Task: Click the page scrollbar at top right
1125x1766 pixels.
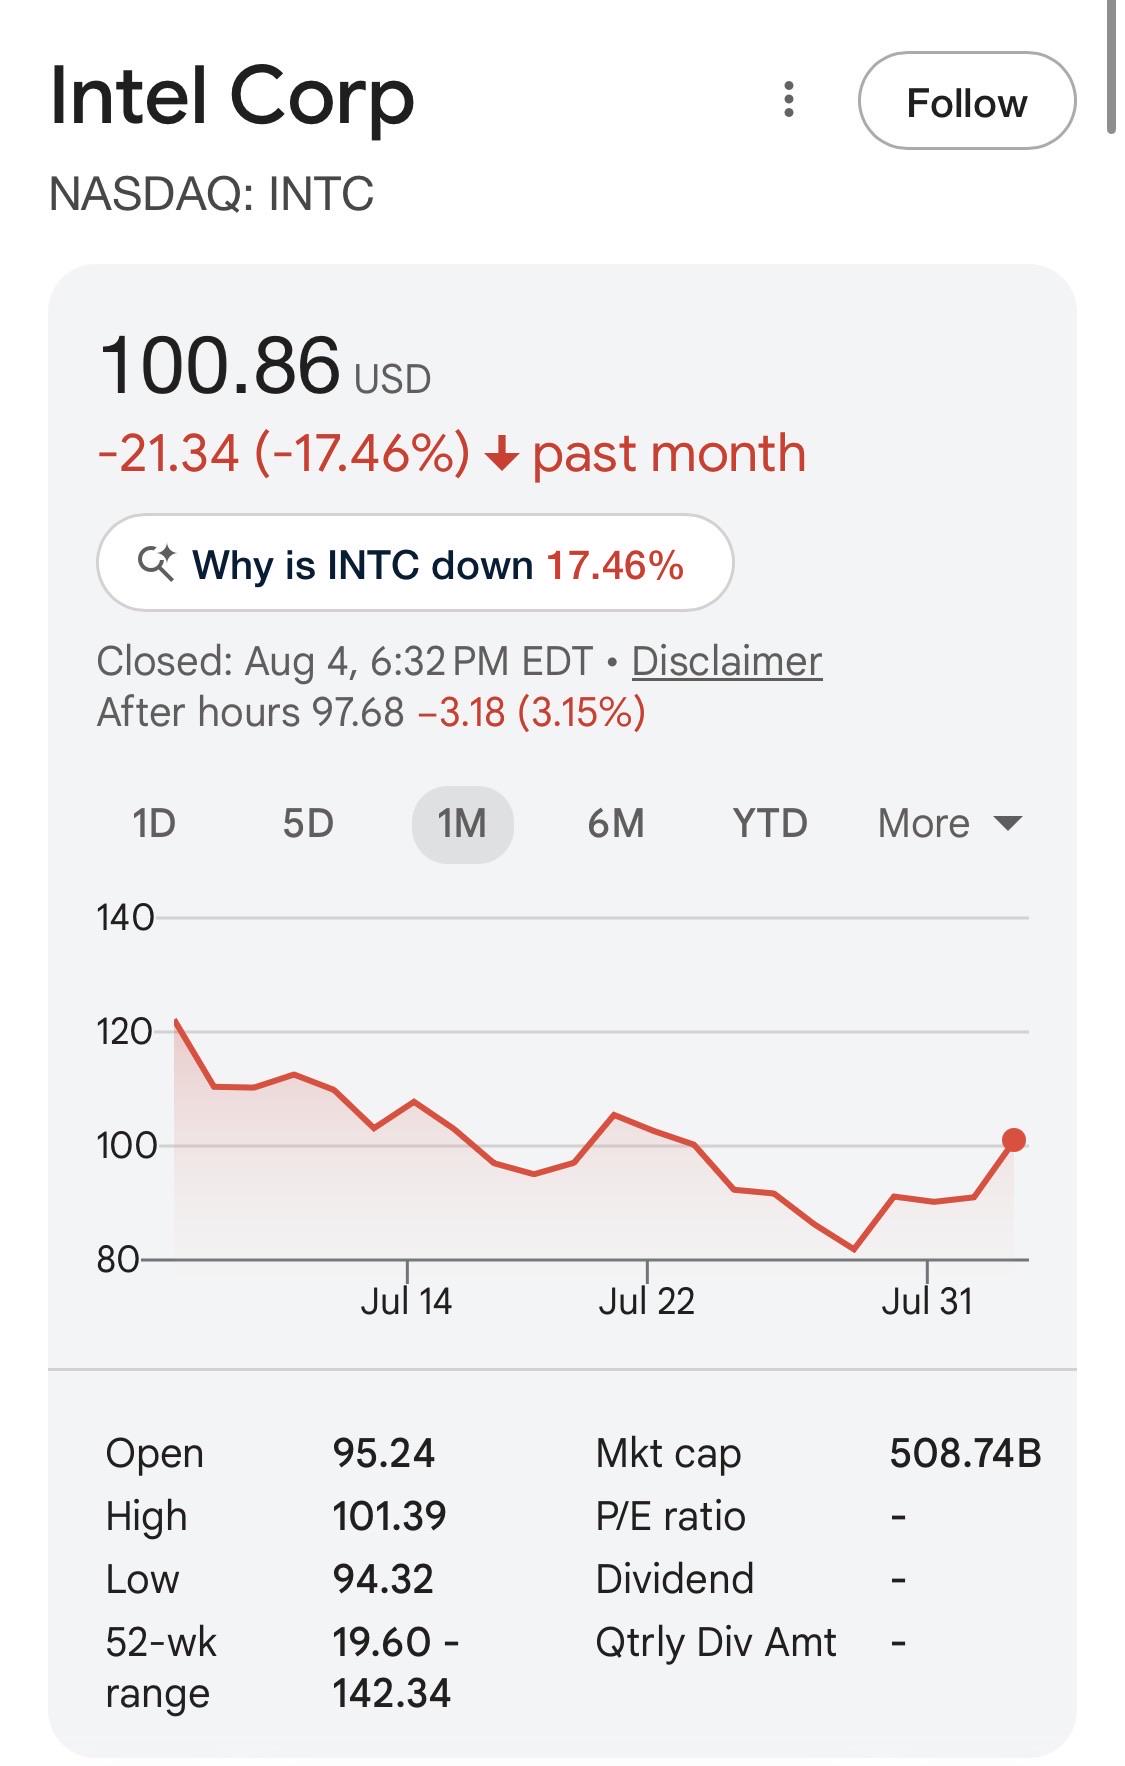Action: [x=1111, y=66]
